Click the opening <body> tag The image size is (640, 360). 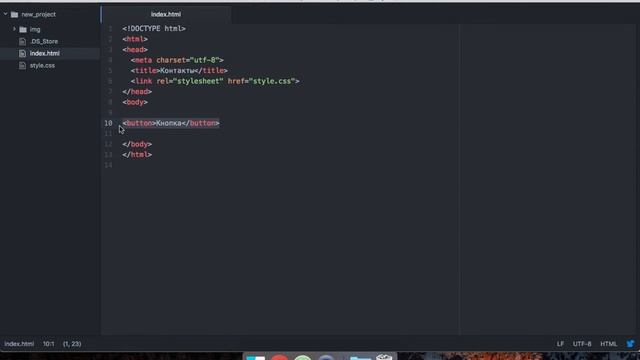(135, 102)
